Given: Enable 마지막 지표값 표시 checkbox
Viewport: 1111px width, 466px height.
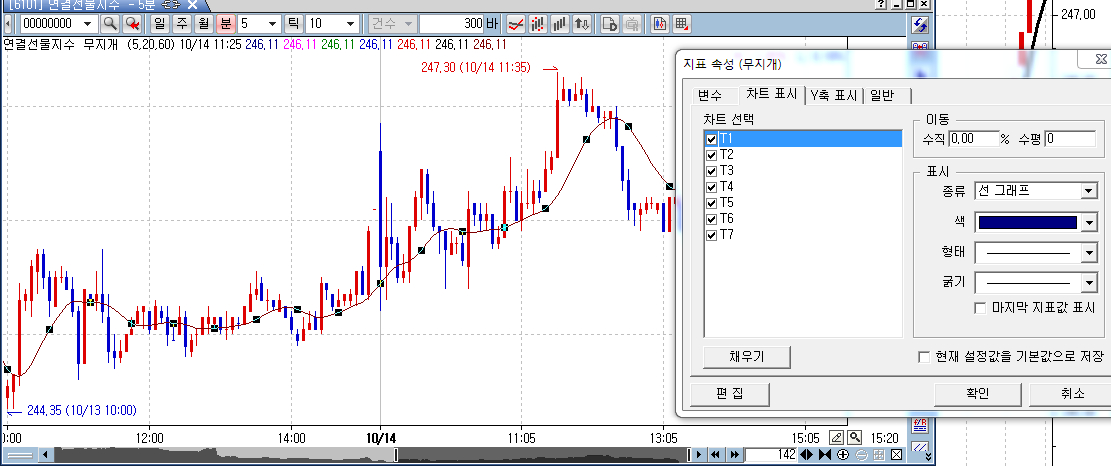Looking at the screenshot, I should [x=981, y=308].
